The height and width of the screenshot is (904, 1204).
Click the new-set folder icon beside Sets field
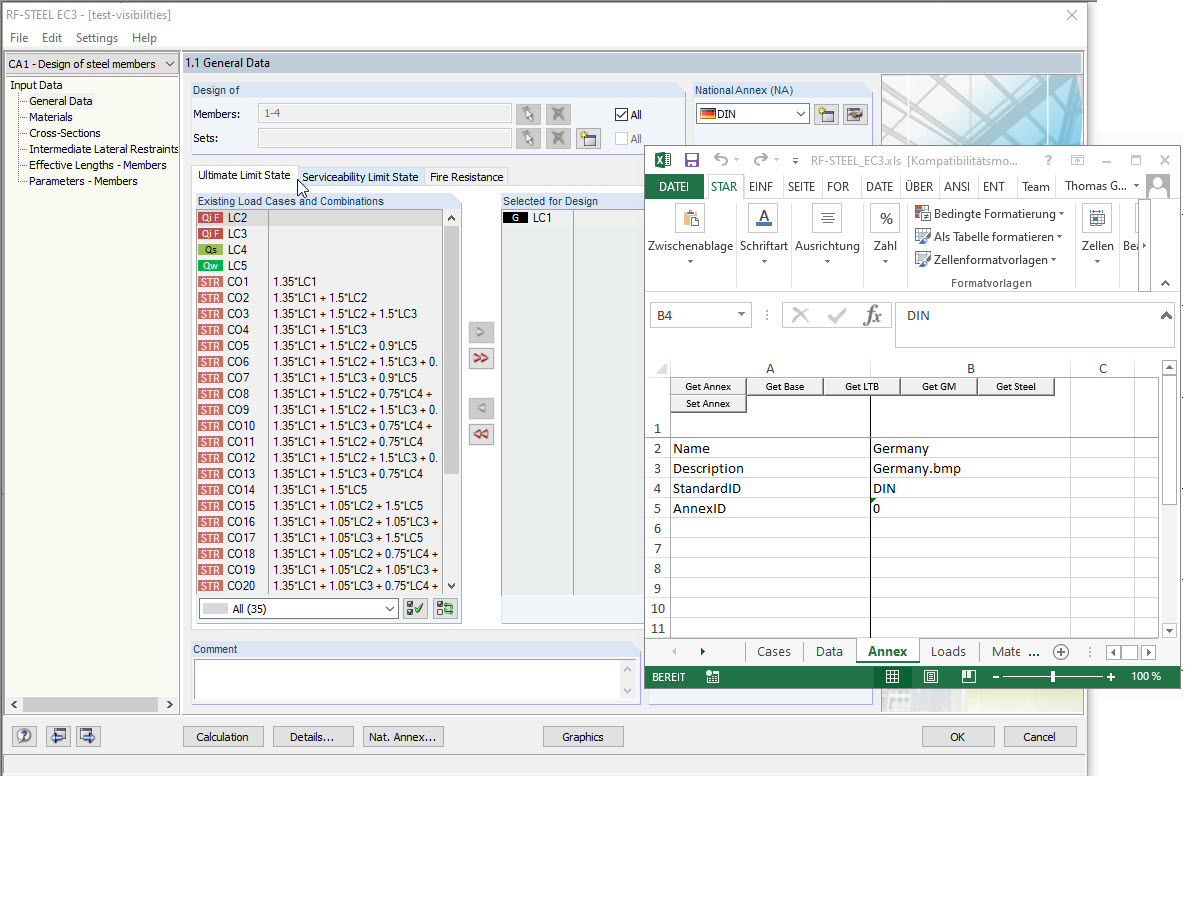coord(588,138)
